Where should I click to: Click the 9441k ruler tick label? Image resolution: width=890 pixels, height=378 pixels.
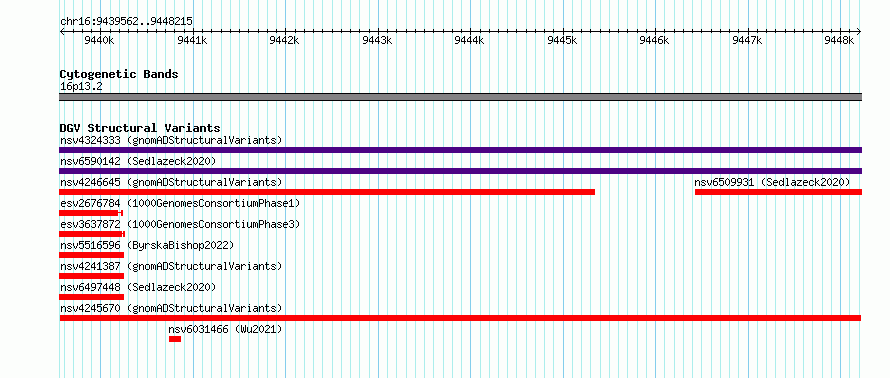192,41
